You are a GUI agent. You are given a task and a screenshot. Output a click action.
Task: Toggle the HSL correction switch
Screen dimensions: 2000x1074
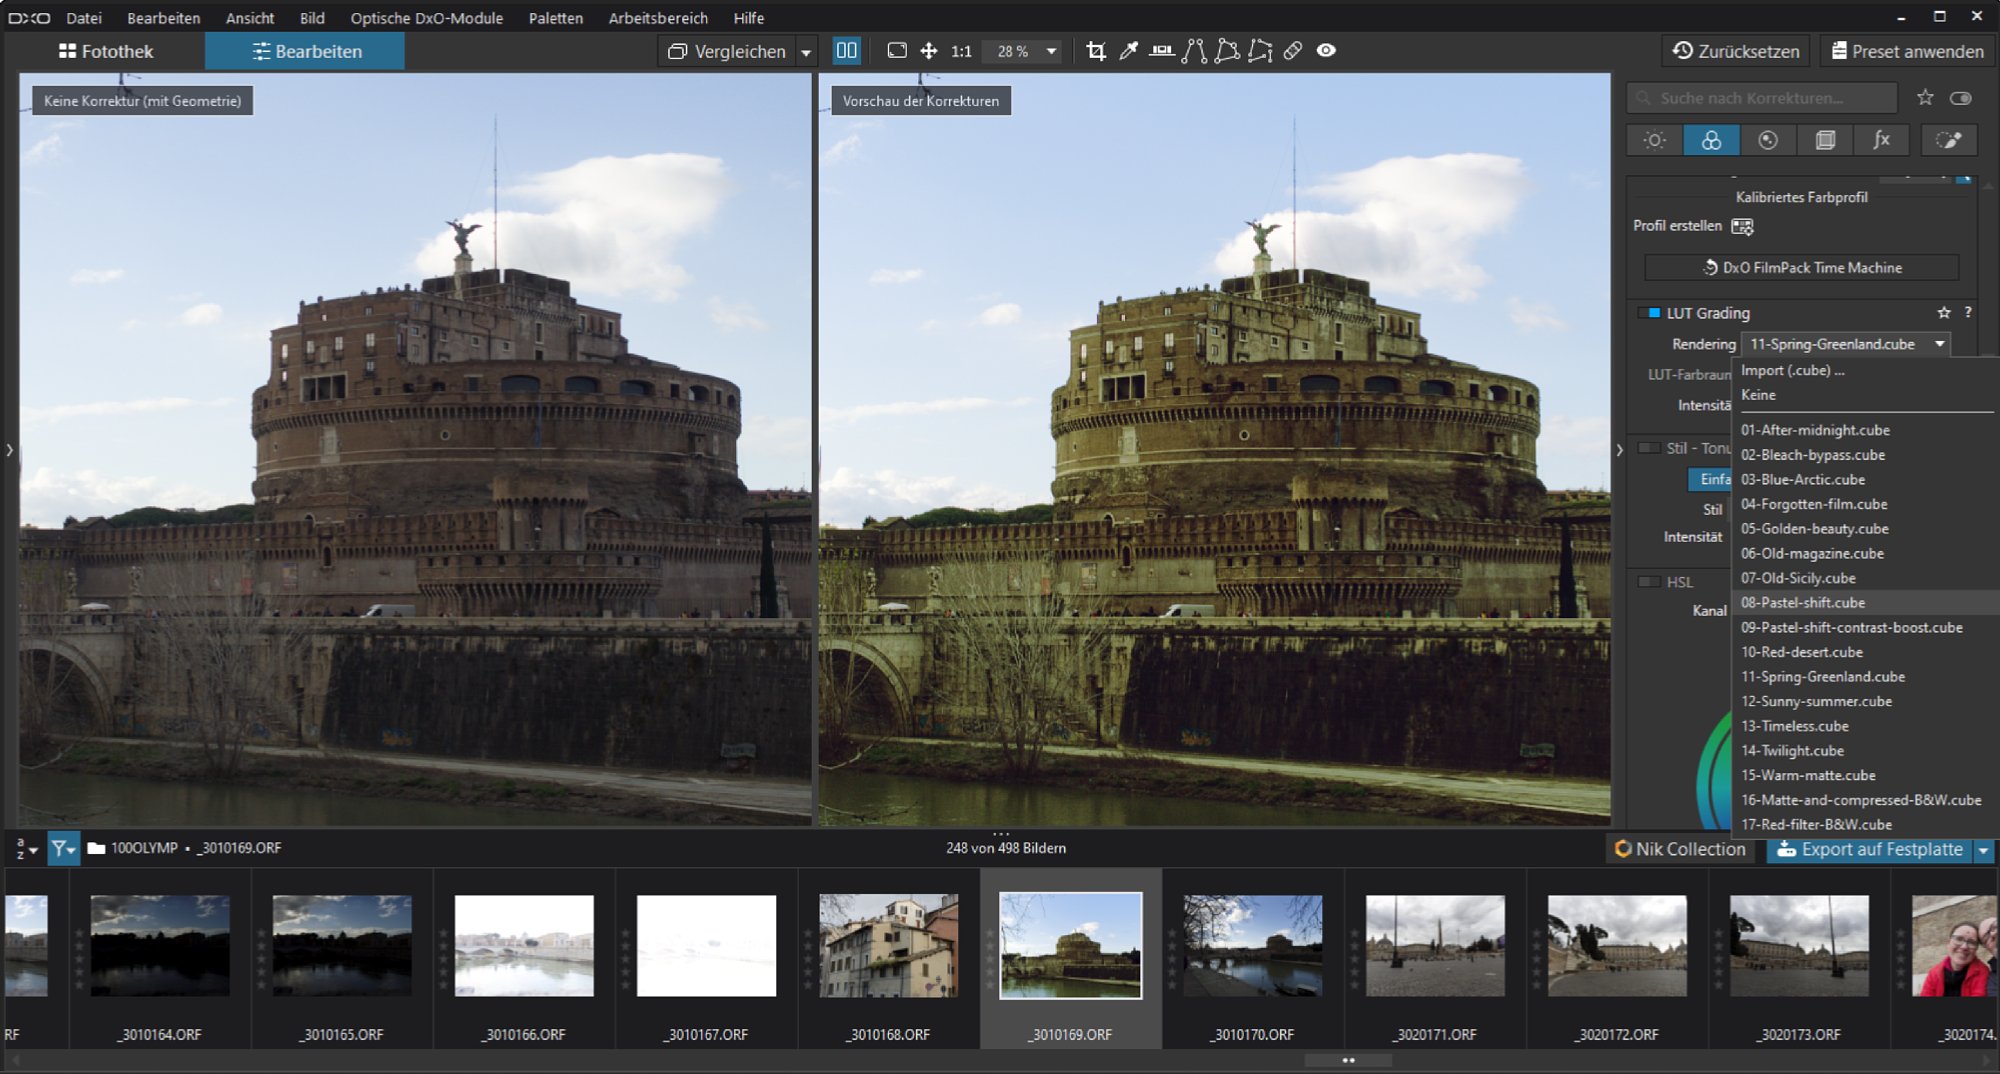pyautogui.click(x=1648, y=582)
